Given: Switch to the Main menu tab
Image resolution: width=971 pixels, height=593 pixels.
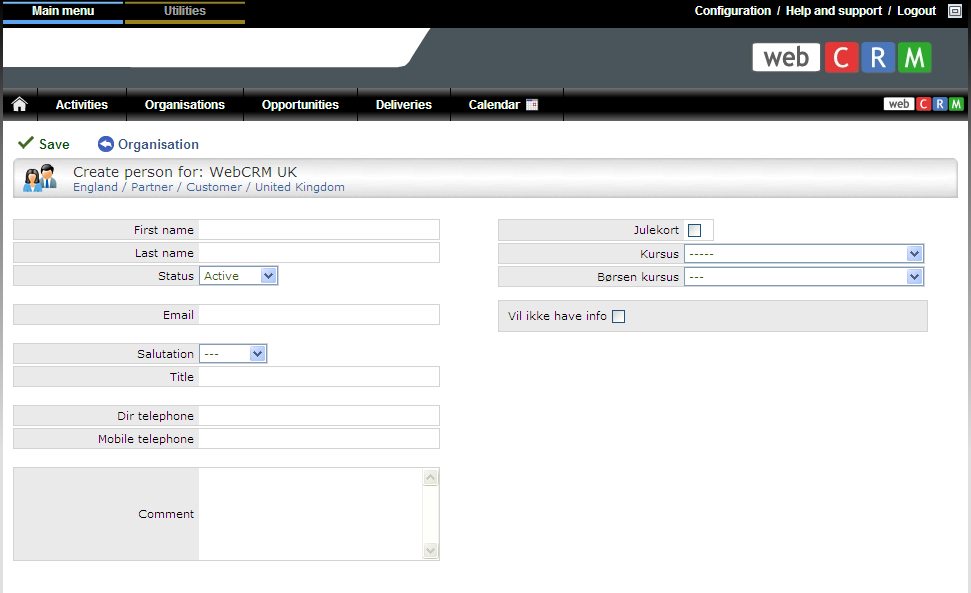Looking at the screenshot, I should [63, 11].
